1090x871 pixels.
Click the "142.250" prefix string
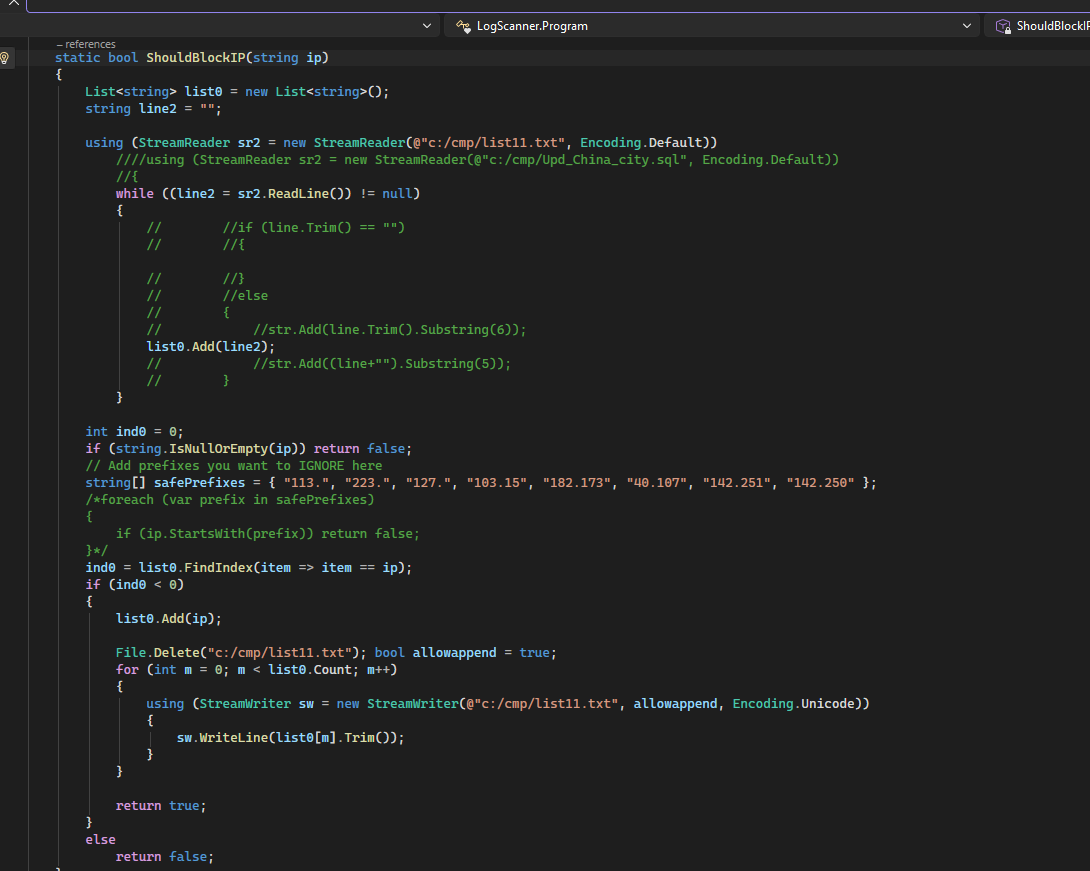(820, 482)
